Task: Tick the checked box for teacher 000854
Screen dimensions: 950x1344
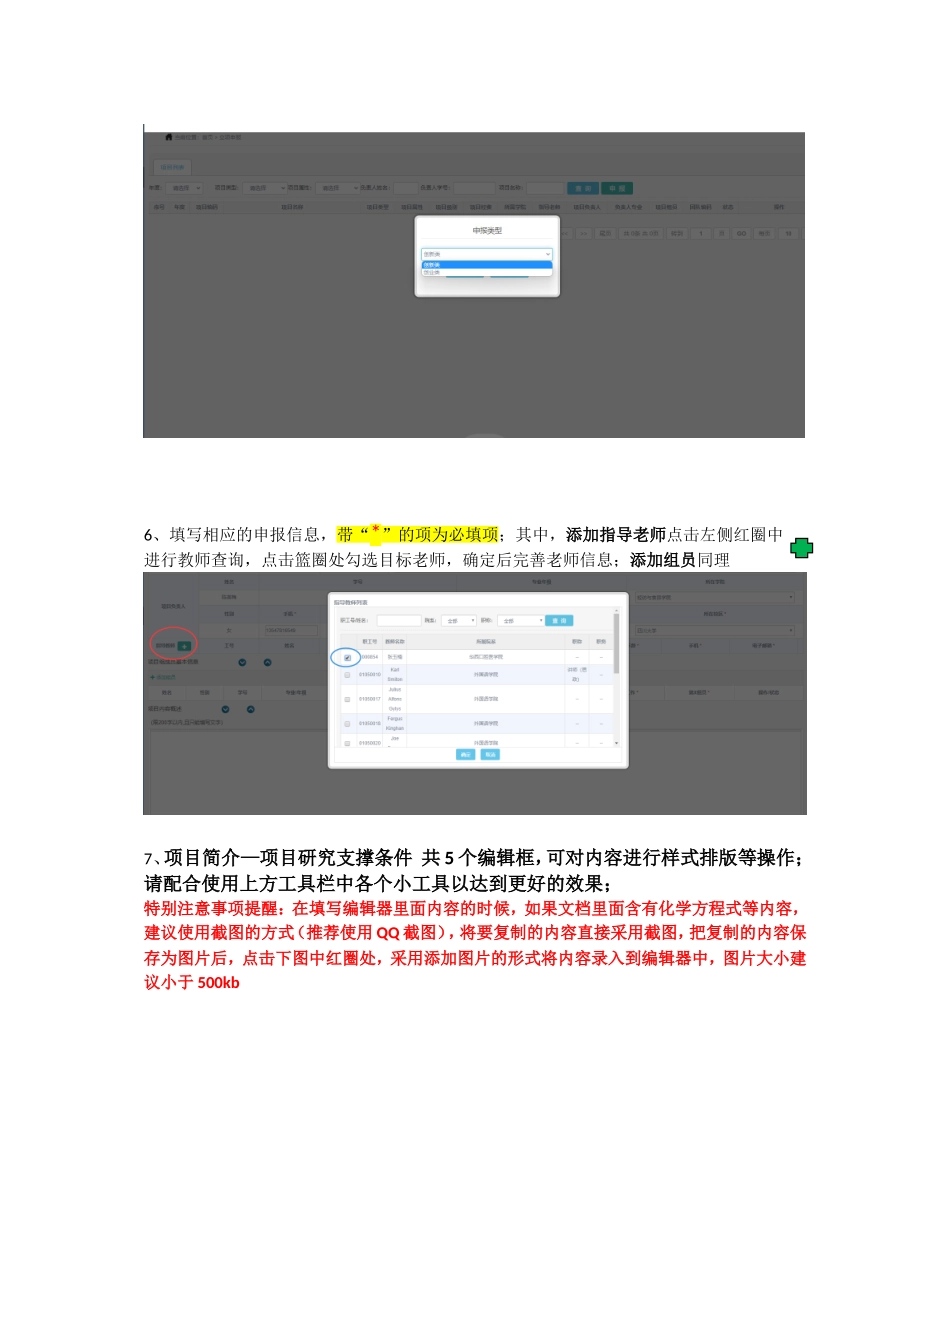Action: (347, 658)
